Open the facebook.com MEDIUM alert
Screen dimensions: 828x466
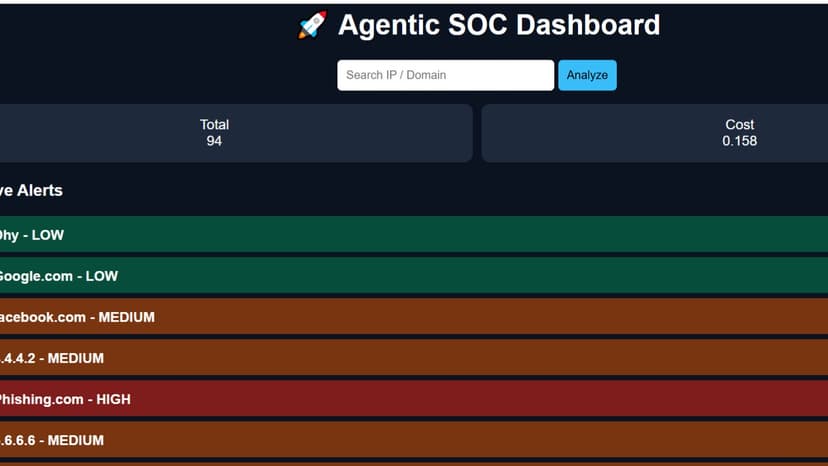coord(414,316)
